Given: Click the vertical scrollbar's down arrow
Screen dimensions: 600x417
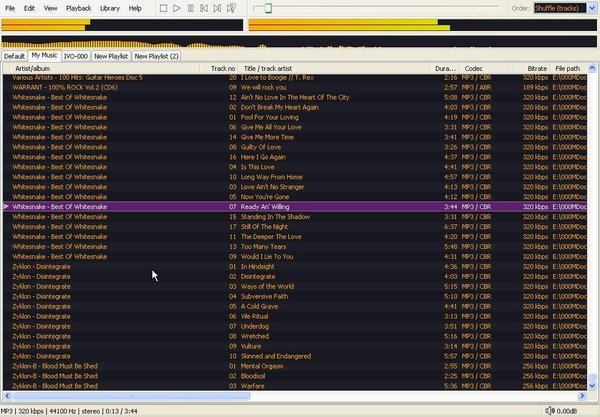Looking at the screenshot, I should tap(592, 385).
